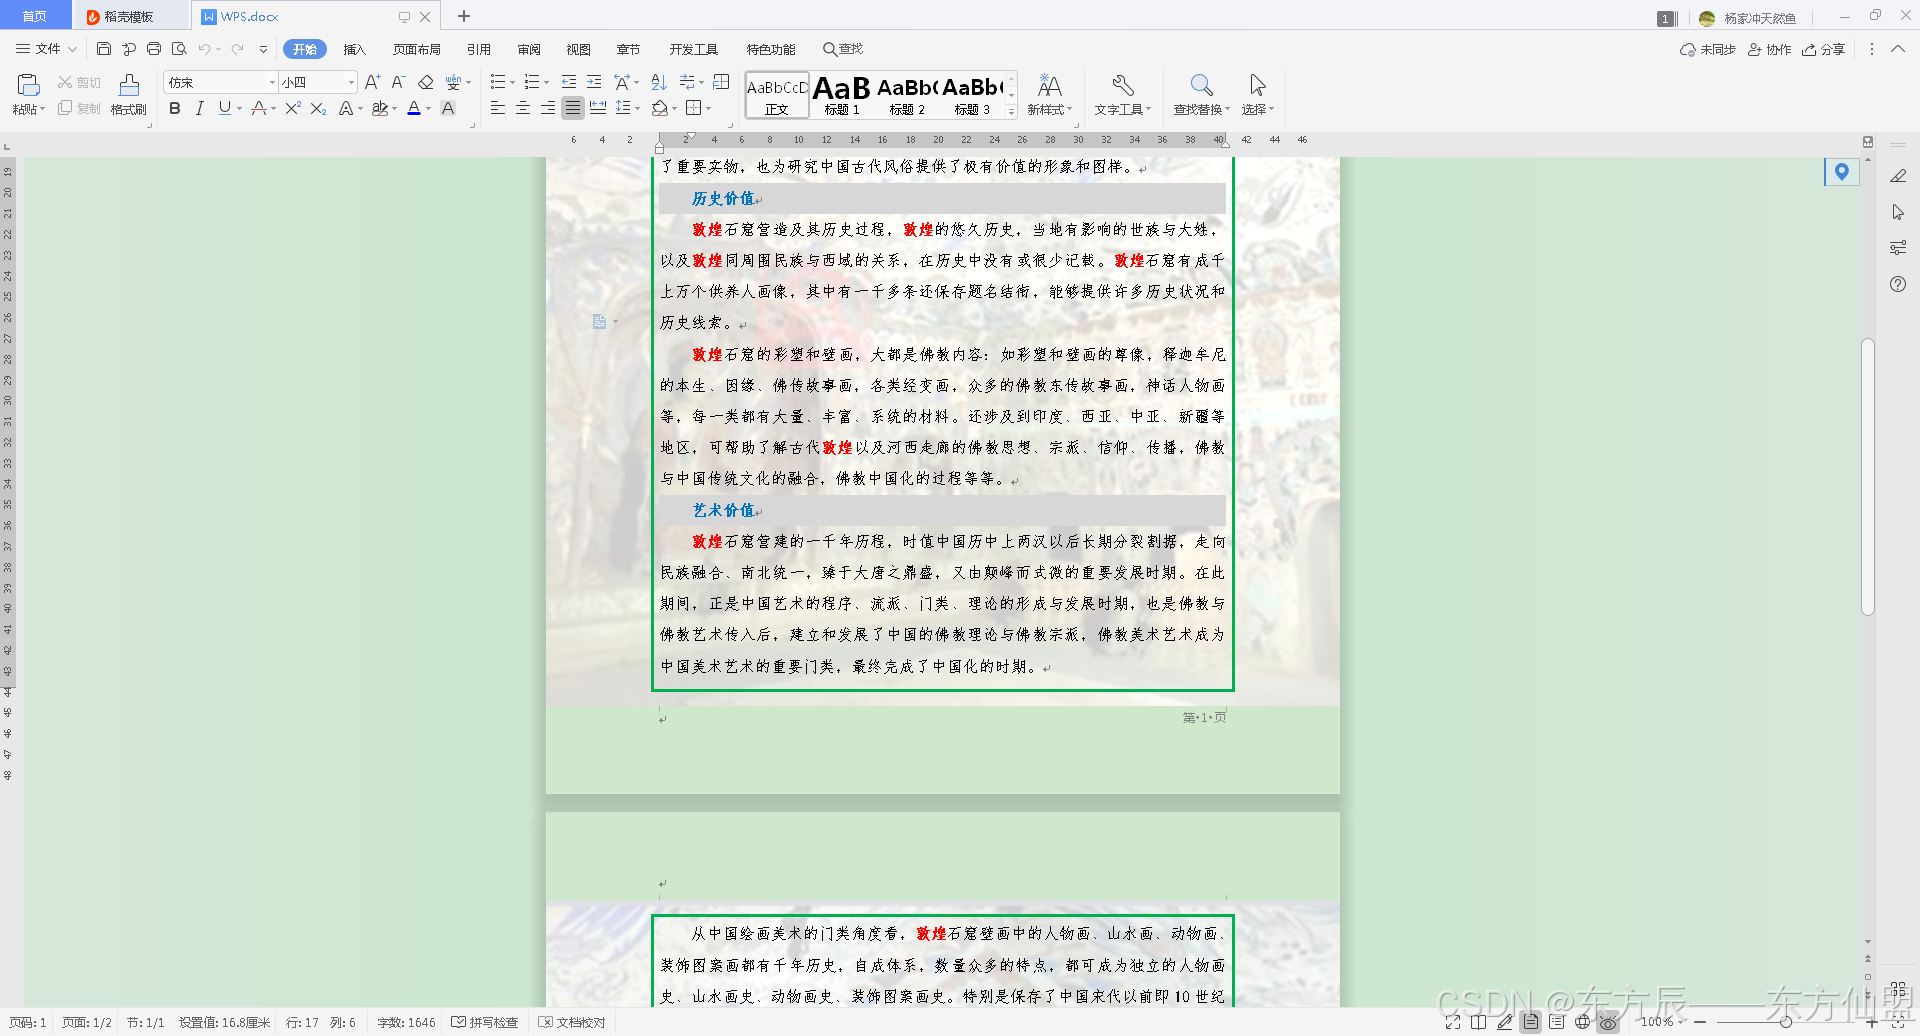Image resolution: width=1920 pixels, height=1036 pixels.
Task: Click the decrease indent icon
Action: point(569,82)
